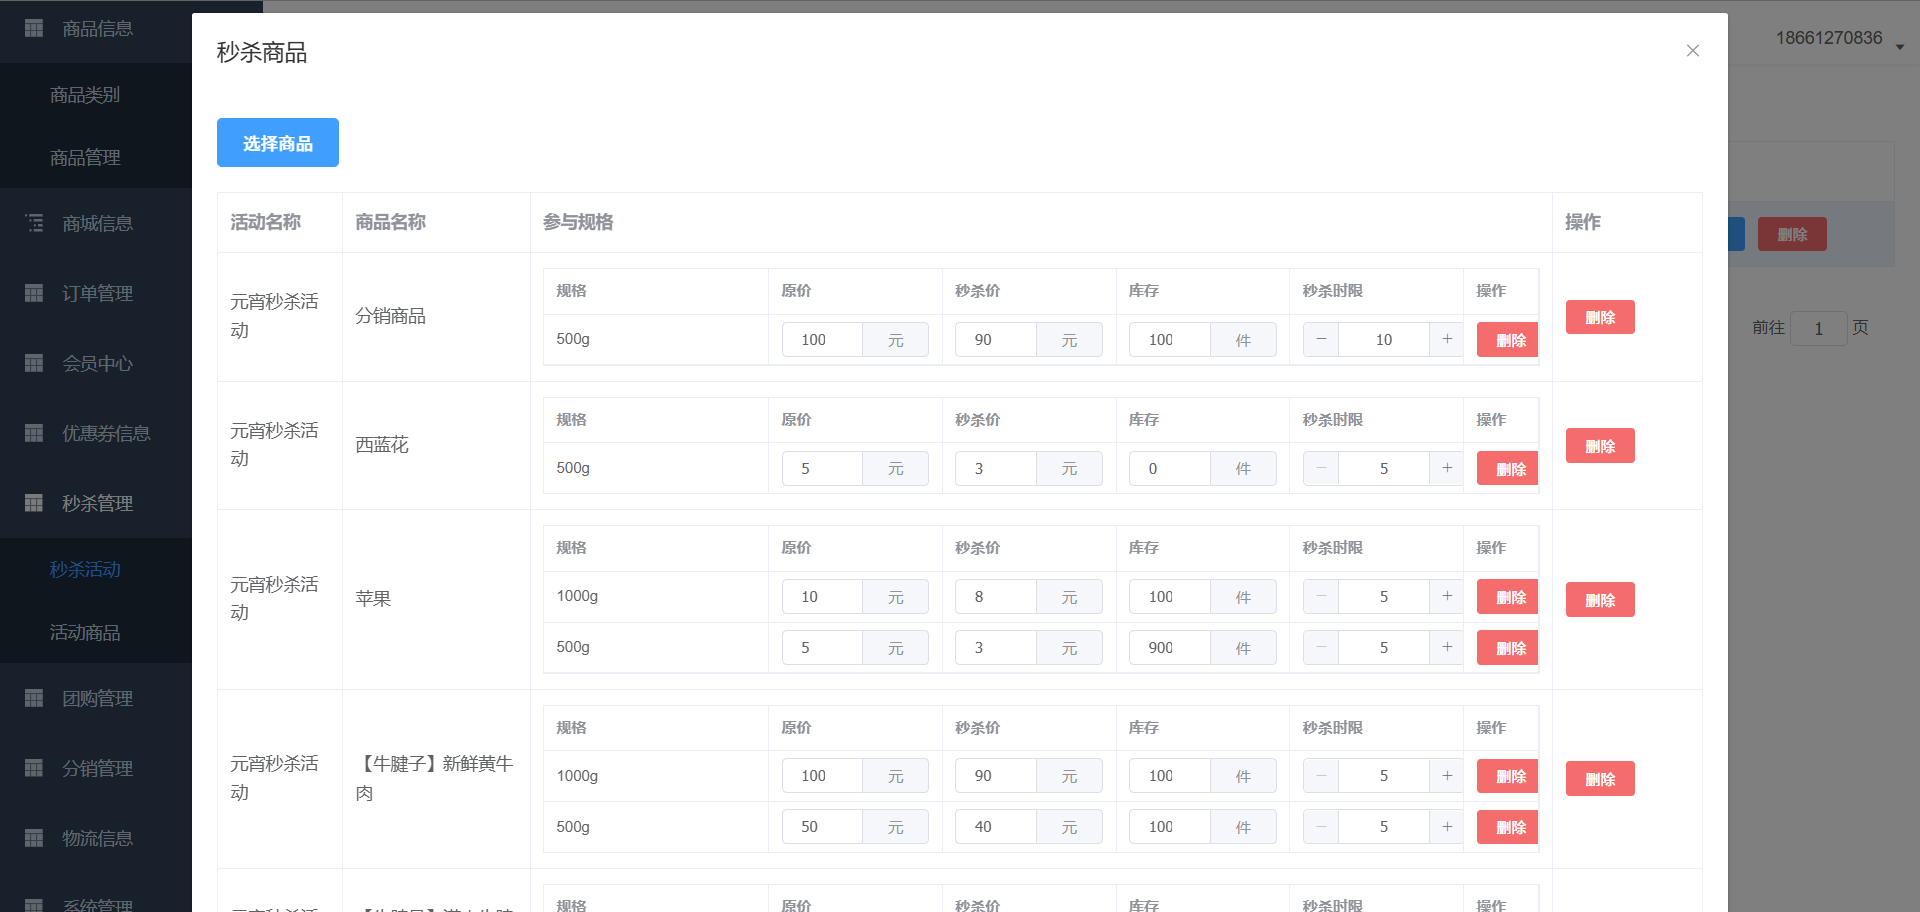Click plus on 西蓝花 秒杀时限 stepper
The image size is (1920, 912).
(x=1446, y=469)
